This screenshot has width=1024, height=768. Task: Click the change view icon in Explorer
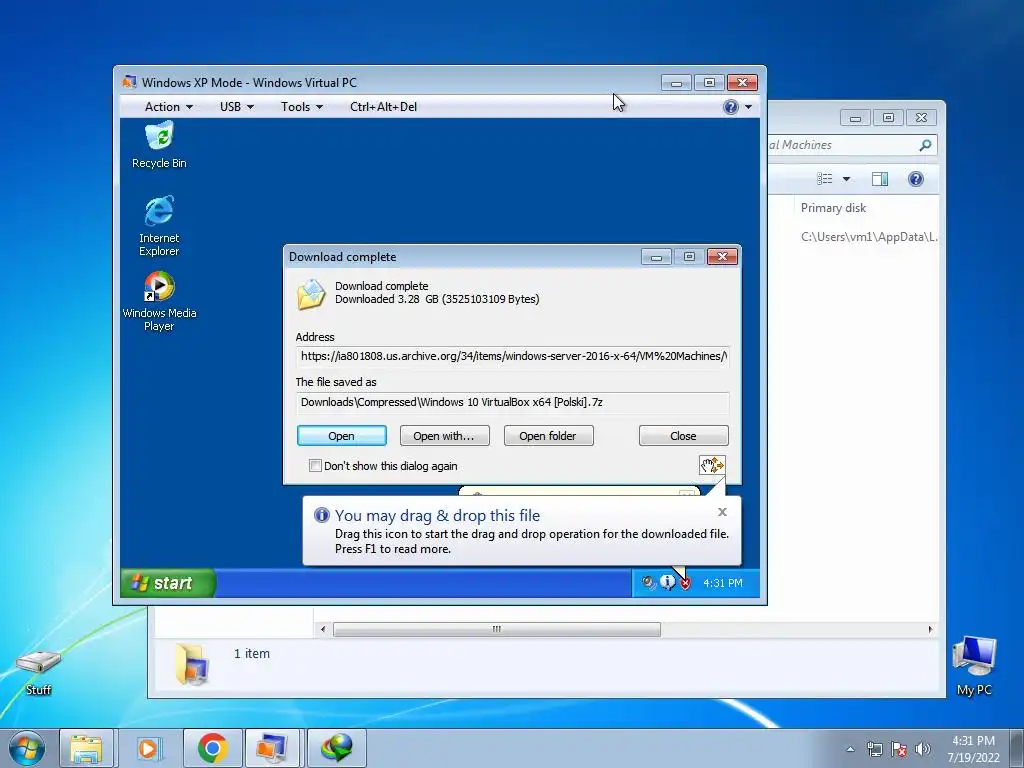(x=825, y=179)
